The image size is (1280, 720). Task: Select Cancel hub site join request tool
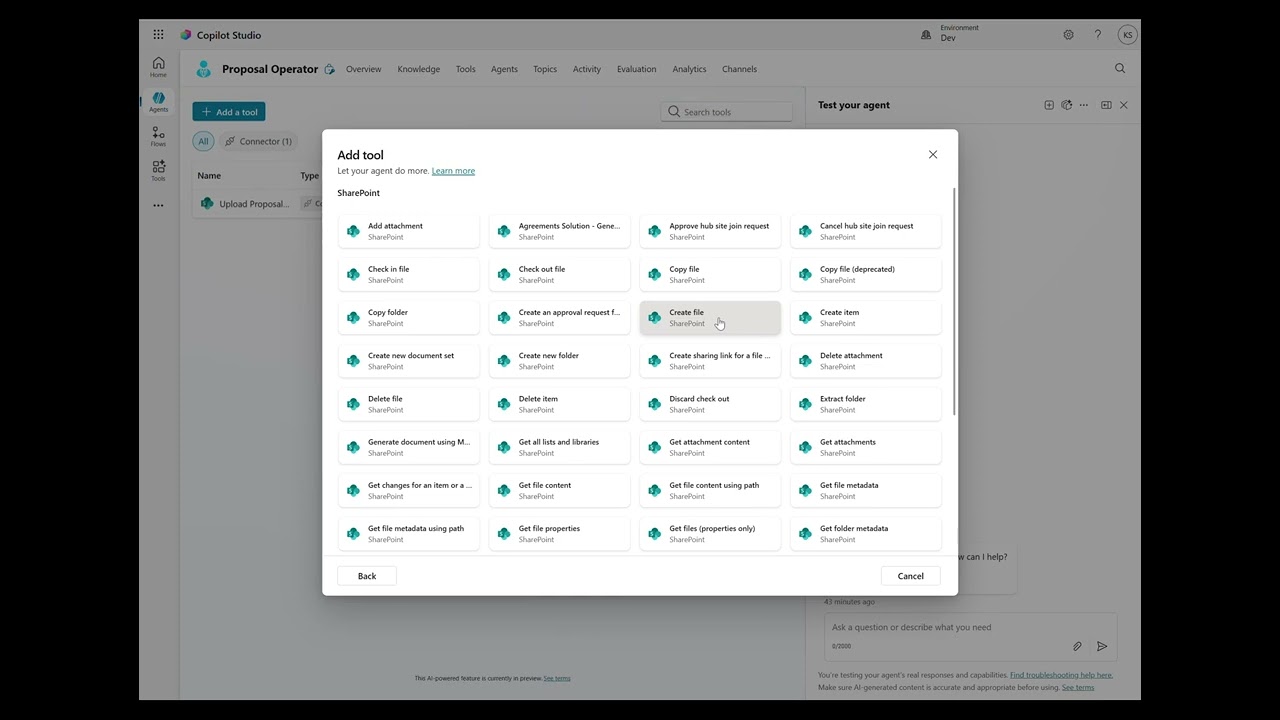tap(866, 231)
